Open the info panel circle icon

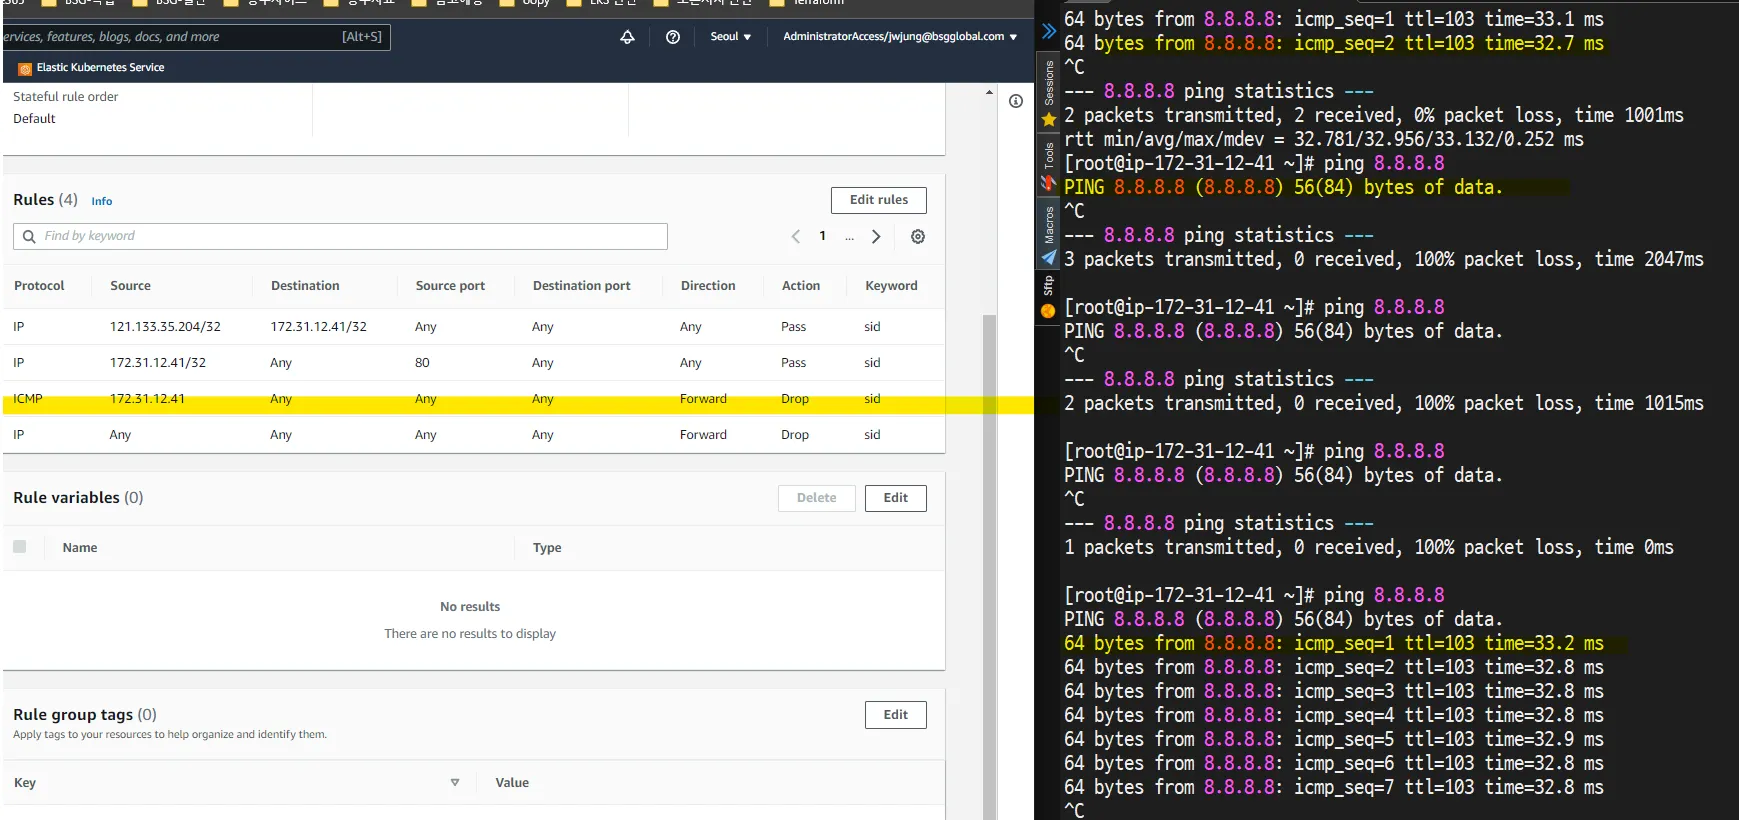[1016, 101]
